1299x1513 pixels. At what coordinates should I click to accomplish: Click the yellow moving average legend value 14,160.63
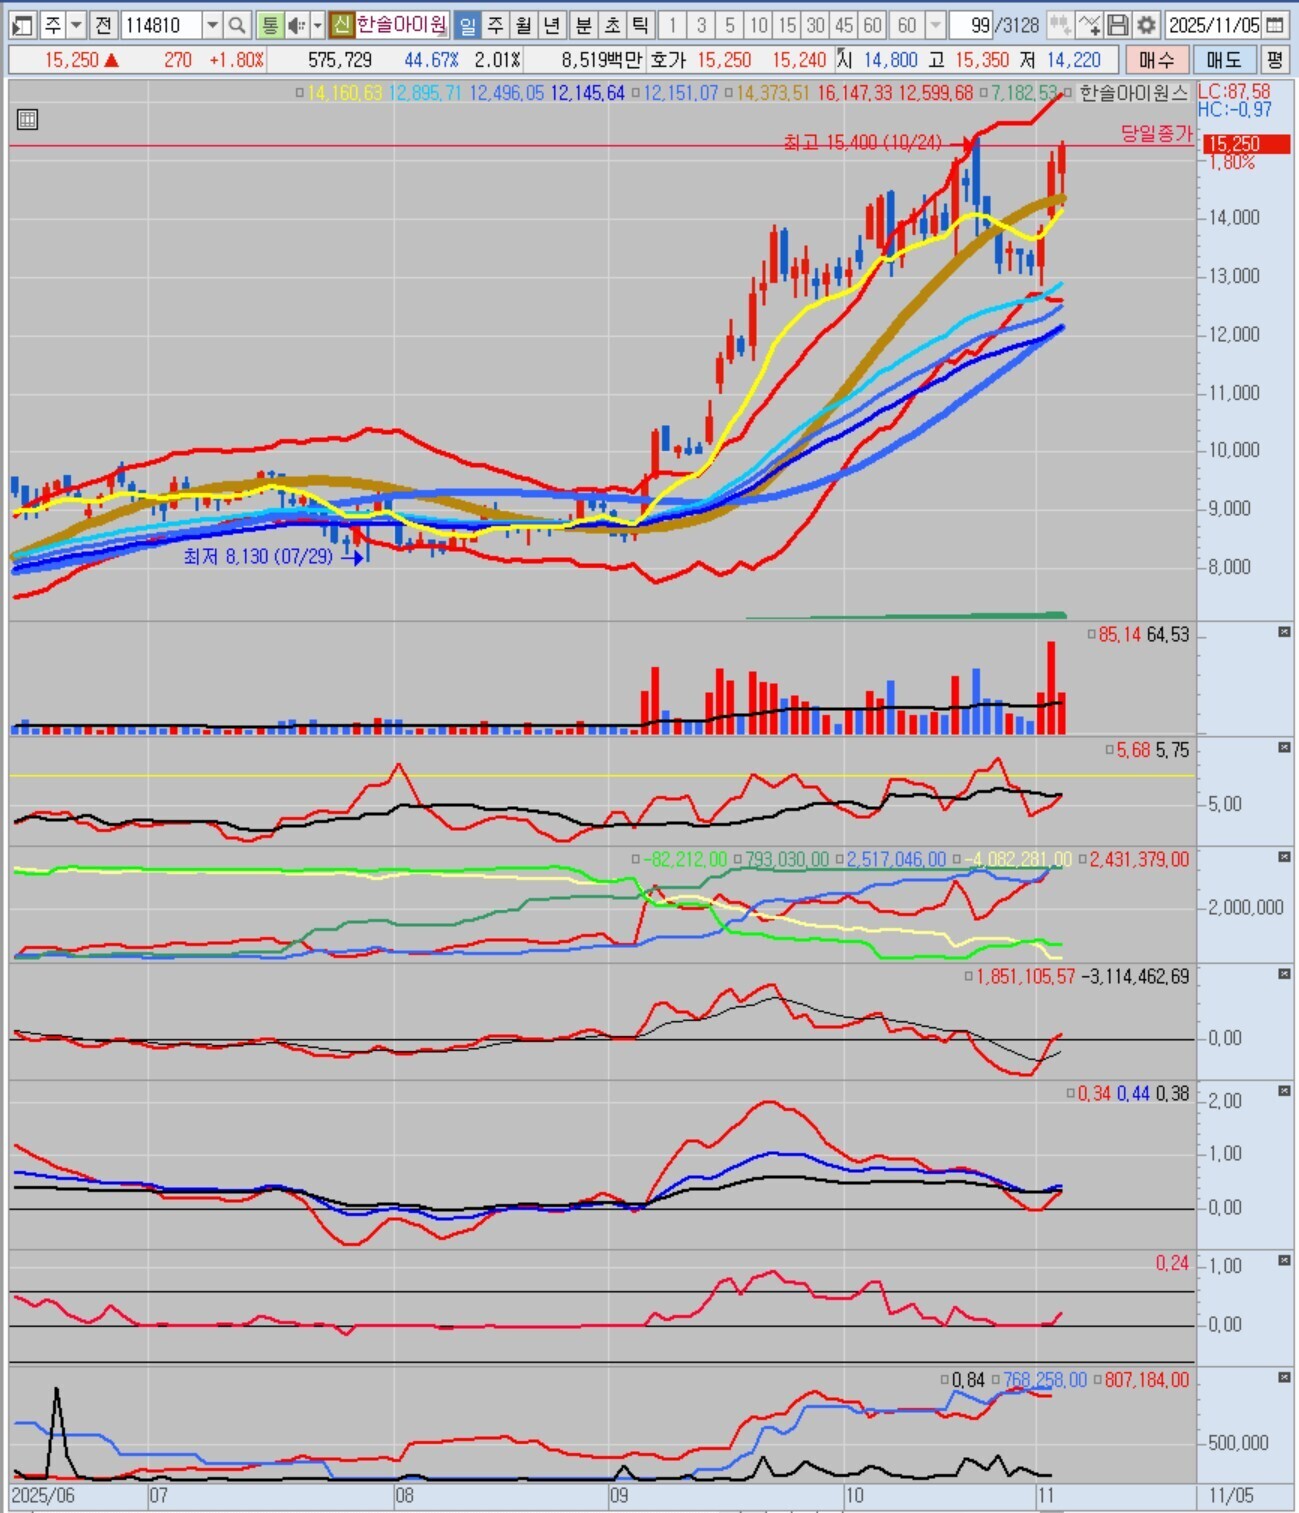344,93
